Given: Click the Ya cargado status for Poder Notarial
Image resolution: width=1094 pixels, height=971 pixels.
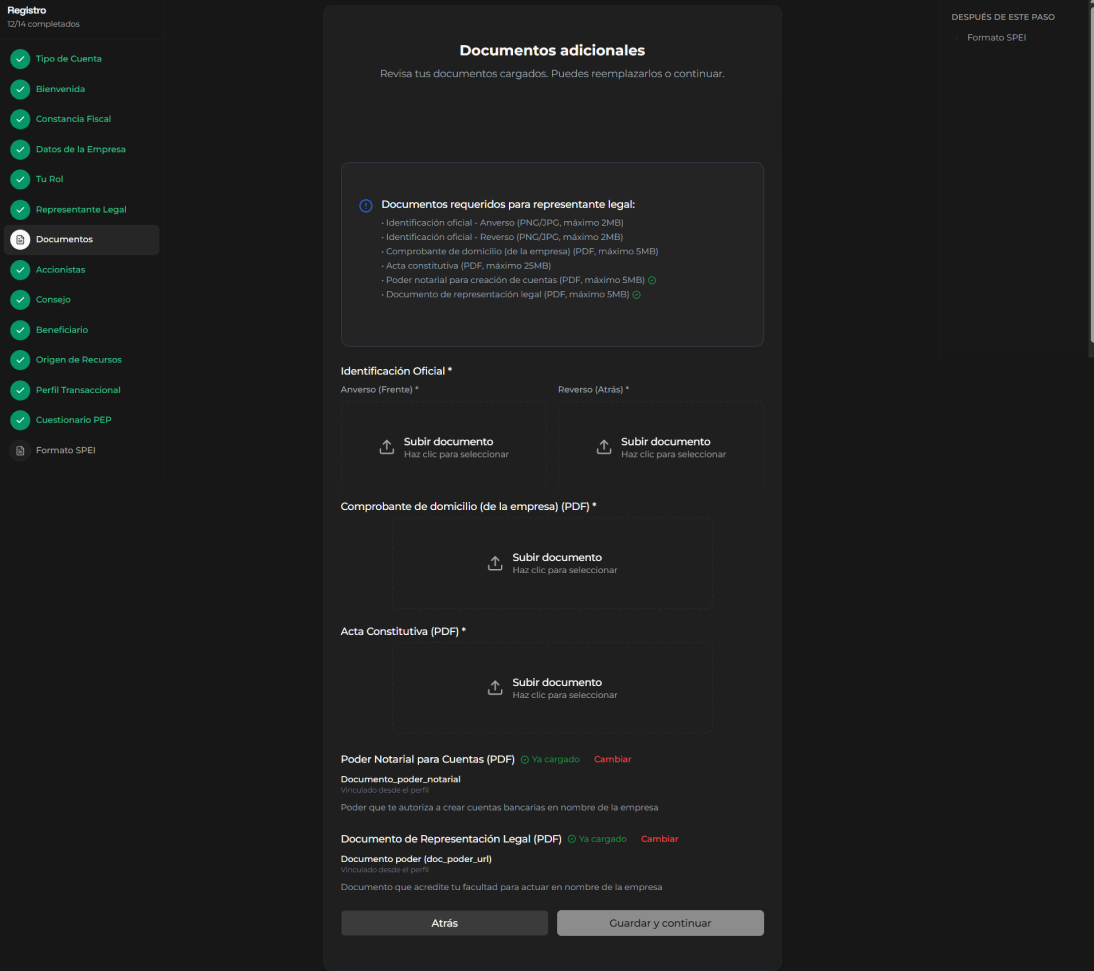Looking at the screenshot, I should click(x=550, y=759).
